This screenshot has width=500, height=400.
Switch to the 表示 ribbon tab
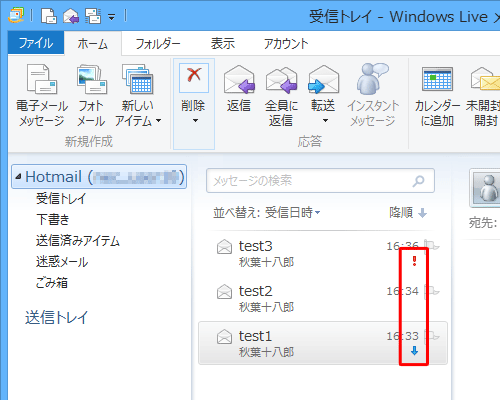(x=222, y=44)
